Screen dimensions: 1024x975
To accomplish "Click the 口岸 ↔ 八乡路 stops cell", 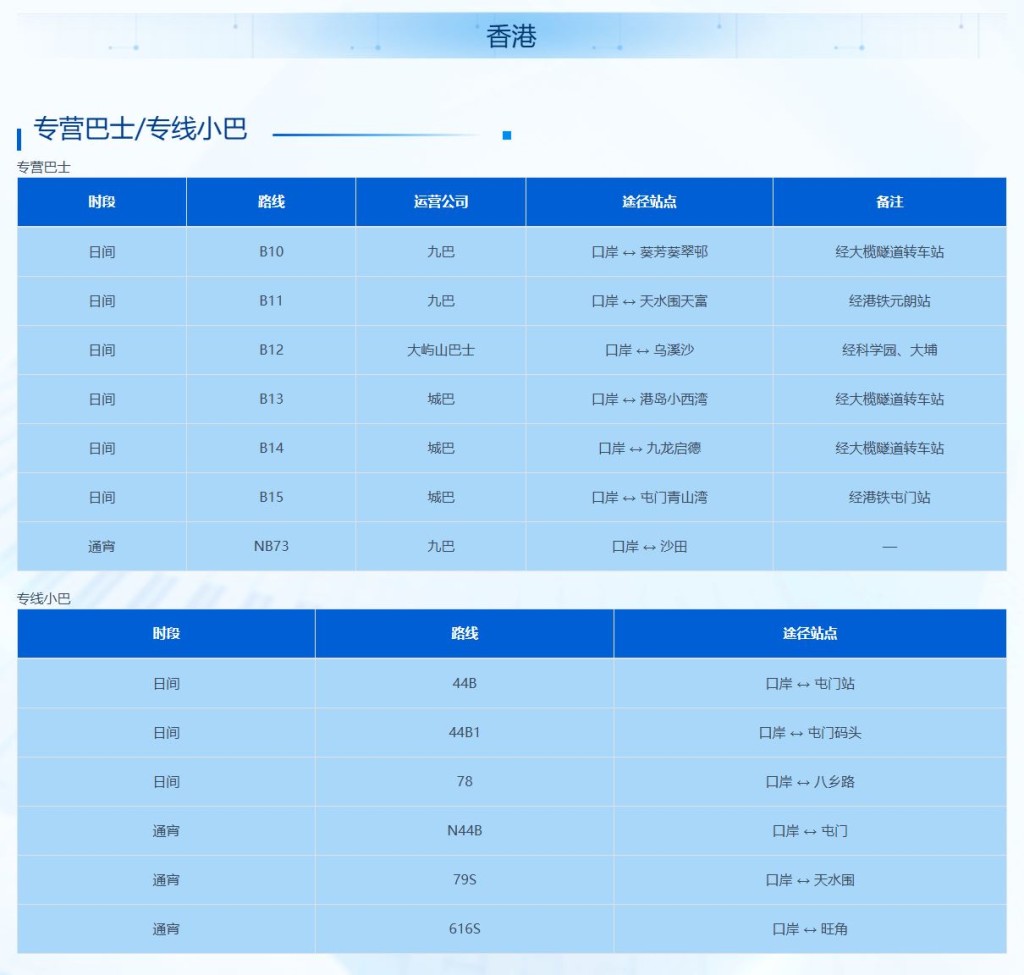I will [810, 782].
